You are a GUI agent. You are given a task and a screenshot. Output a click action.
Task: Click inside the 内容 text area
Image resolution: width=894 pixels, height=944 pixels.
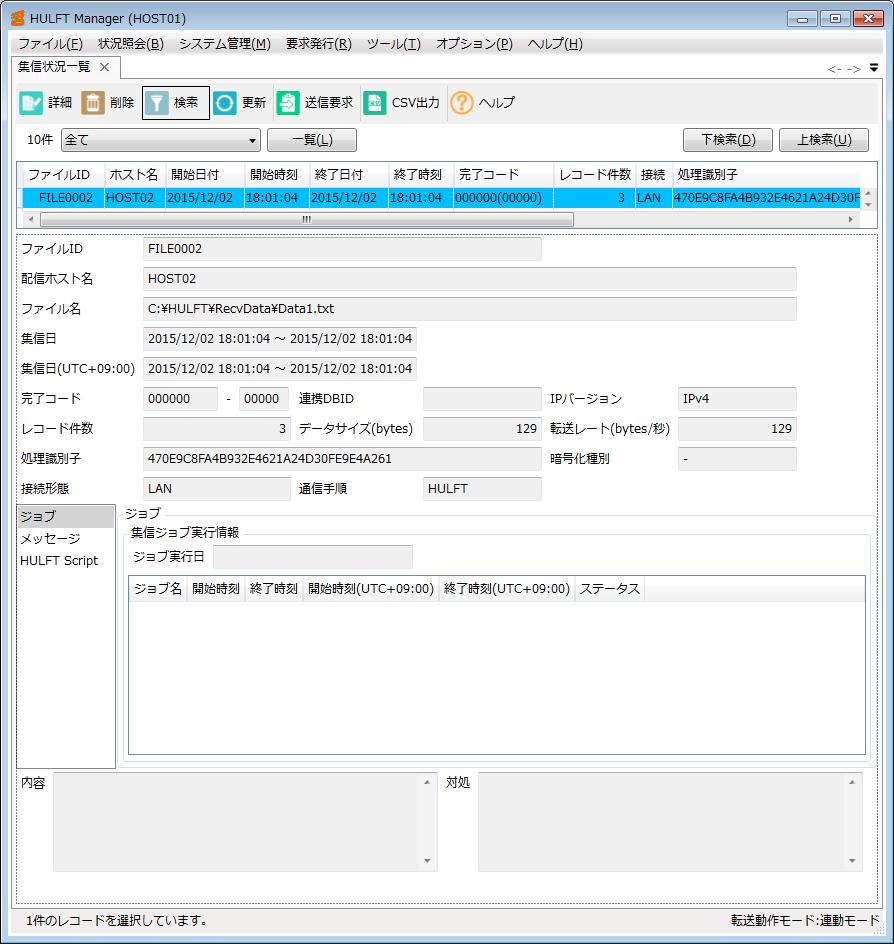pos(238,822)
